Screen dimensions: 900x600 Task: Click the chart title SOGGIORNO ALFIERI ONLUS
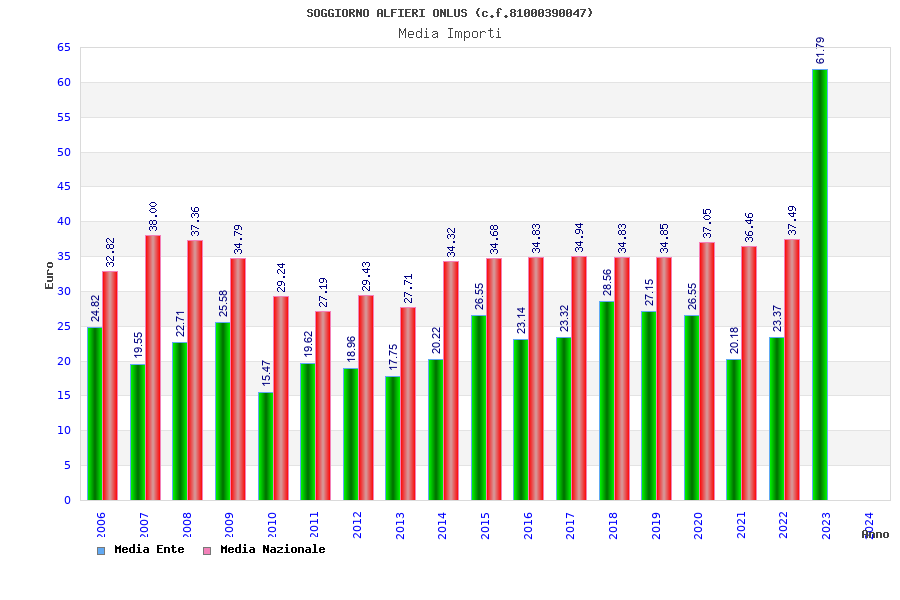pyautogui.click(x=449, y=13)
